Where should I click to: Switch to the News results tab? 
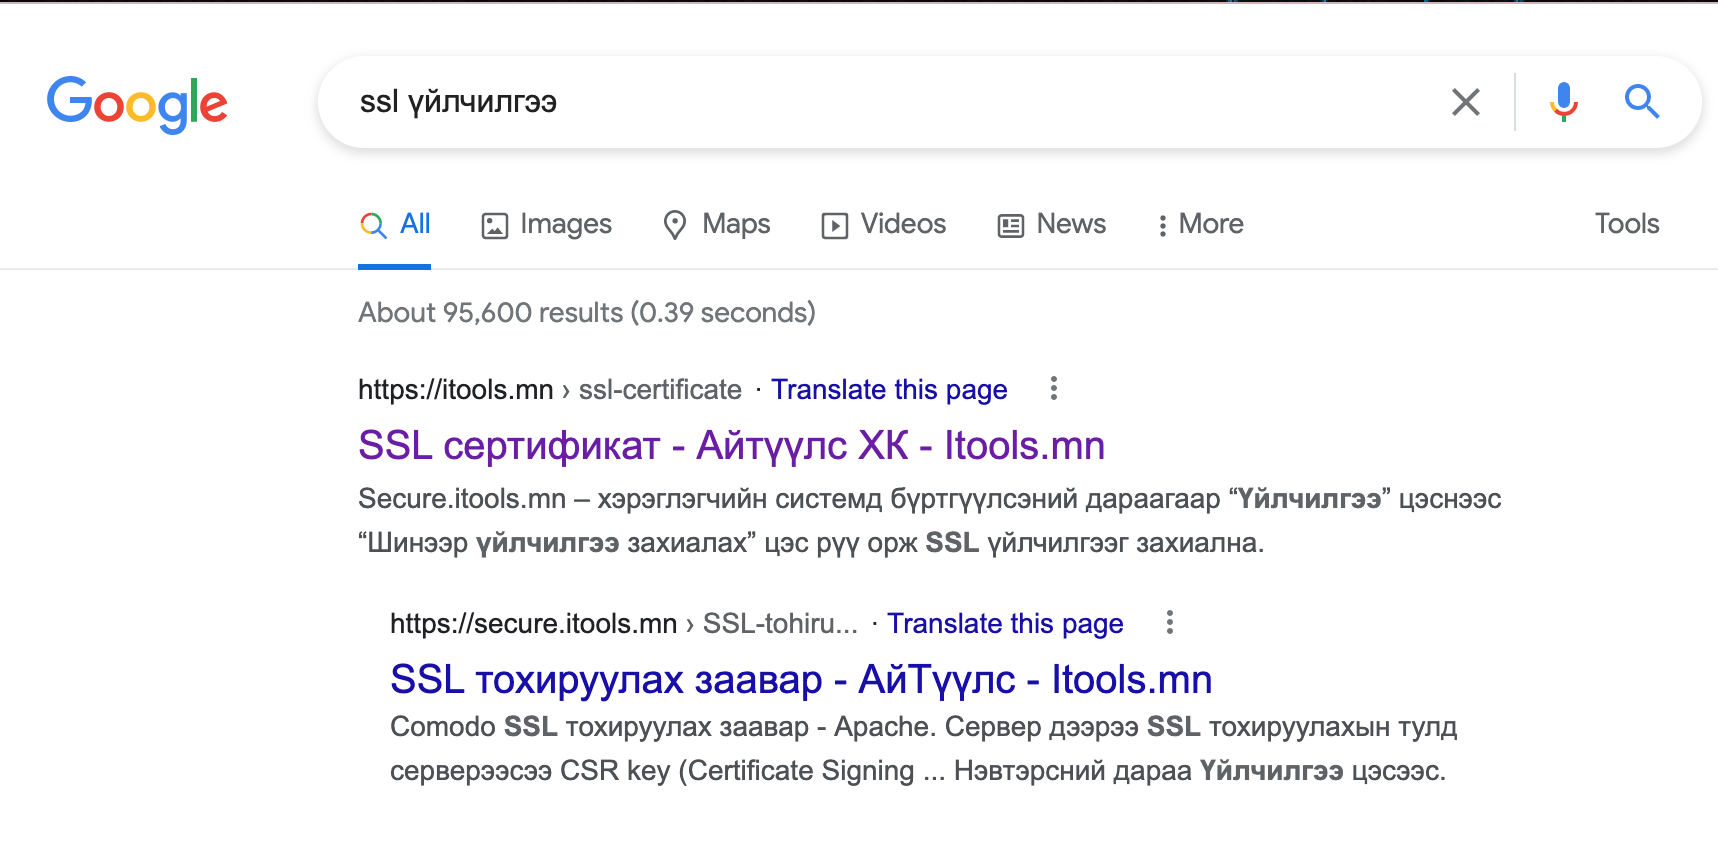pos(1051,224)
